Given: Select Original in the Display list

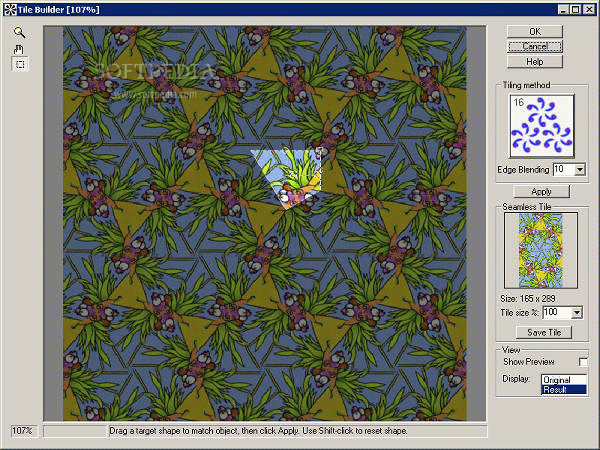Looking at the screenshot, I should [564, 380].
